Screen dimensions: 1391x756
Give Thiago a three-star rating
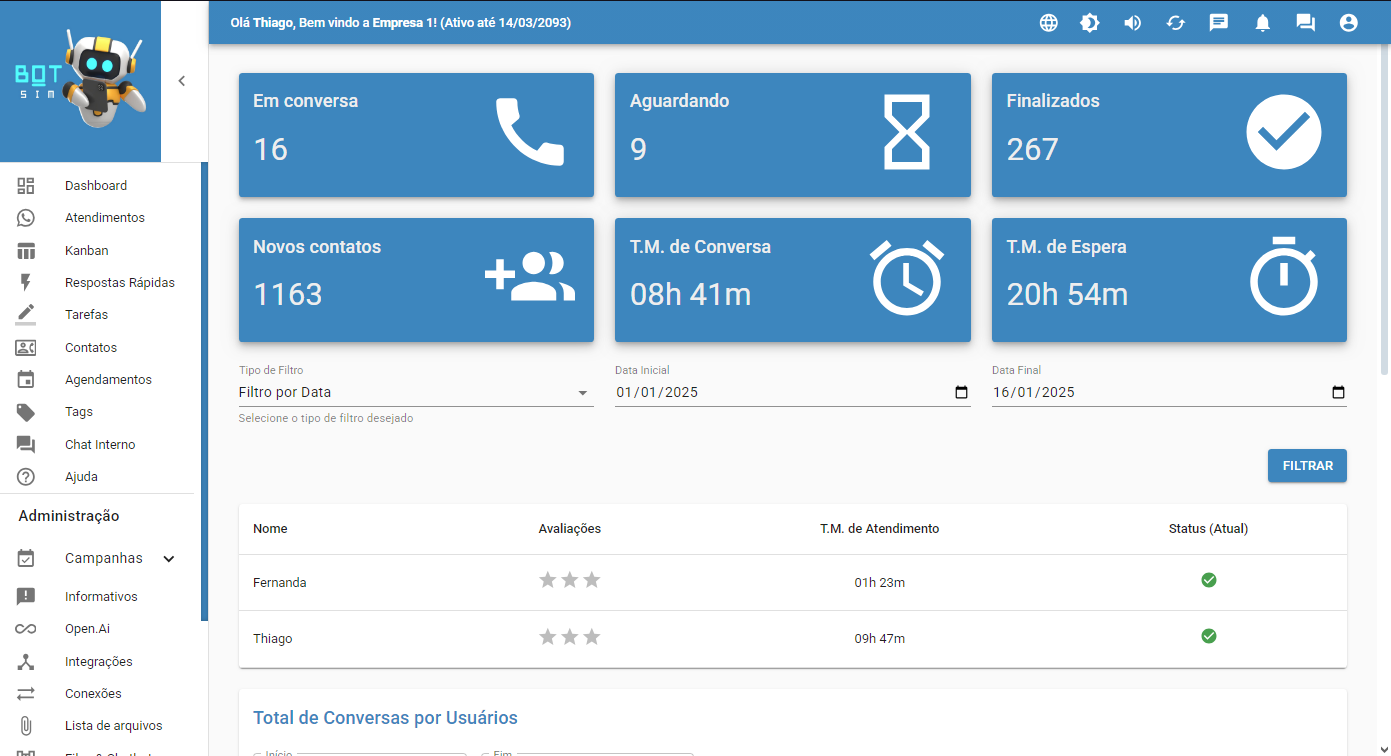(x=591, y=636)
